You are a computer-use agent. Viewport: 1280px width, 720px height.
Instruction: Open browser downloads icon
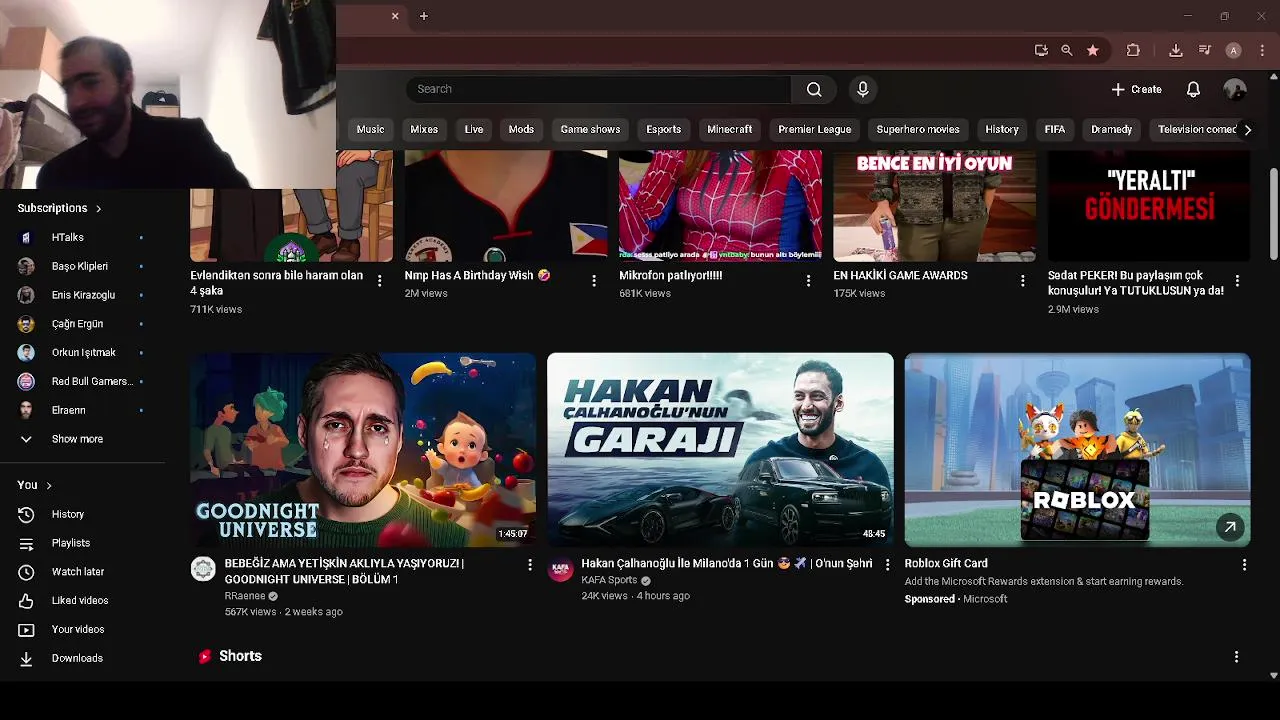tap(1176, 50)
